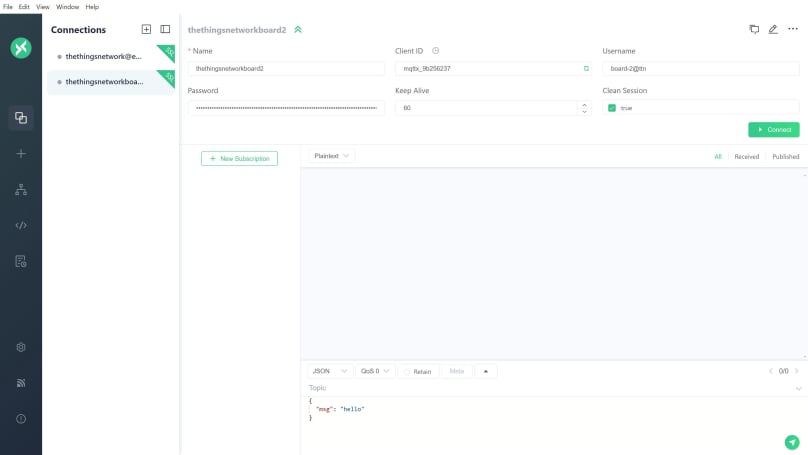Click the edit pencil icon
The image size is (808, 455).
(x=773, y=29)
